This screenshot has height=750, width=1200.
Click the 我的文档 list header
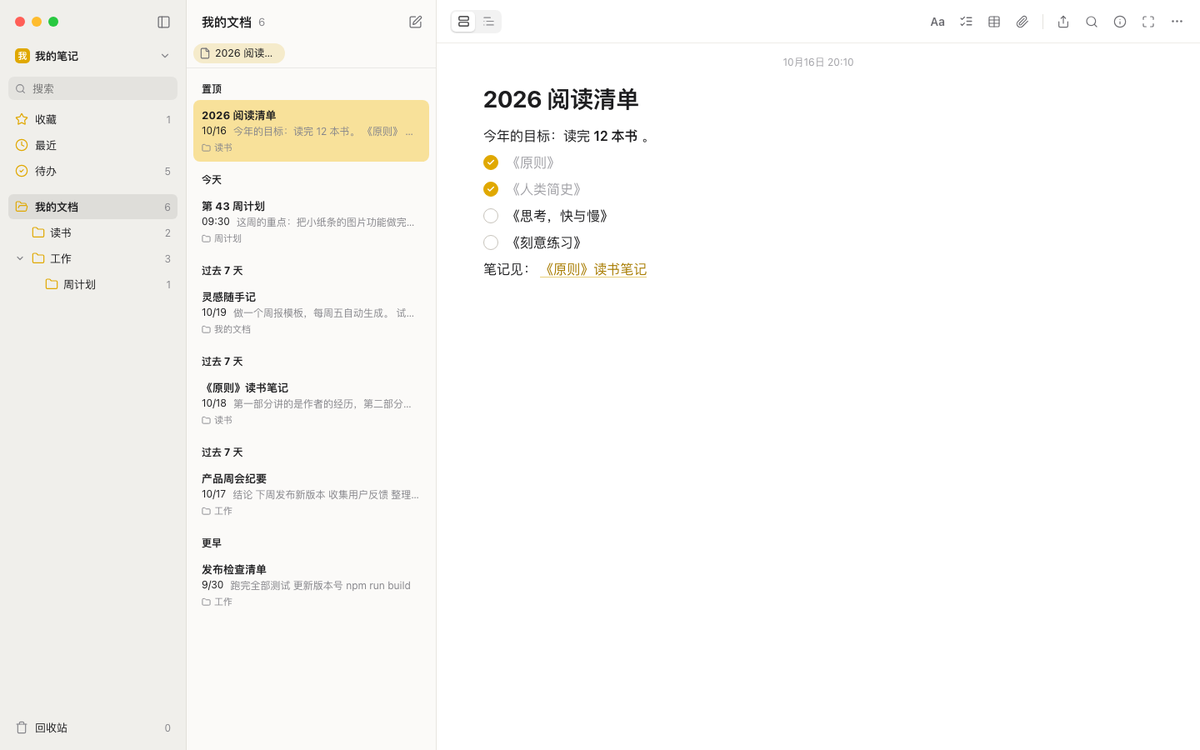227,22
